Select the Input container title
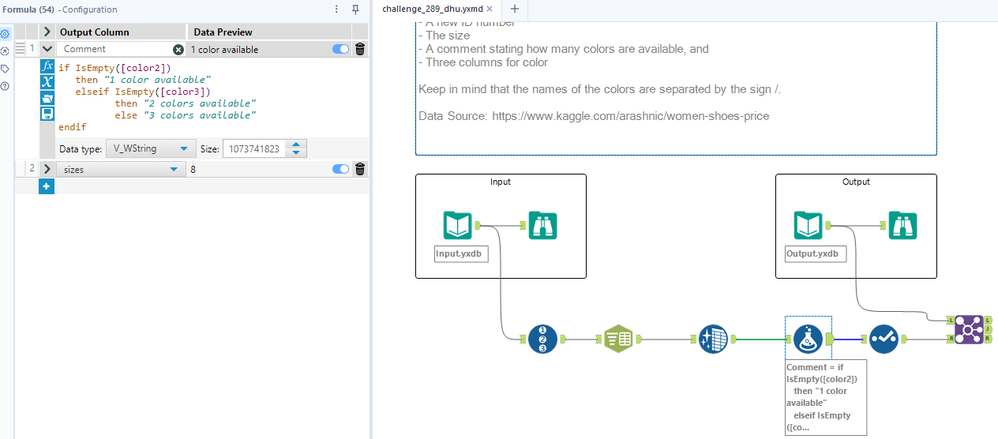 500,182
